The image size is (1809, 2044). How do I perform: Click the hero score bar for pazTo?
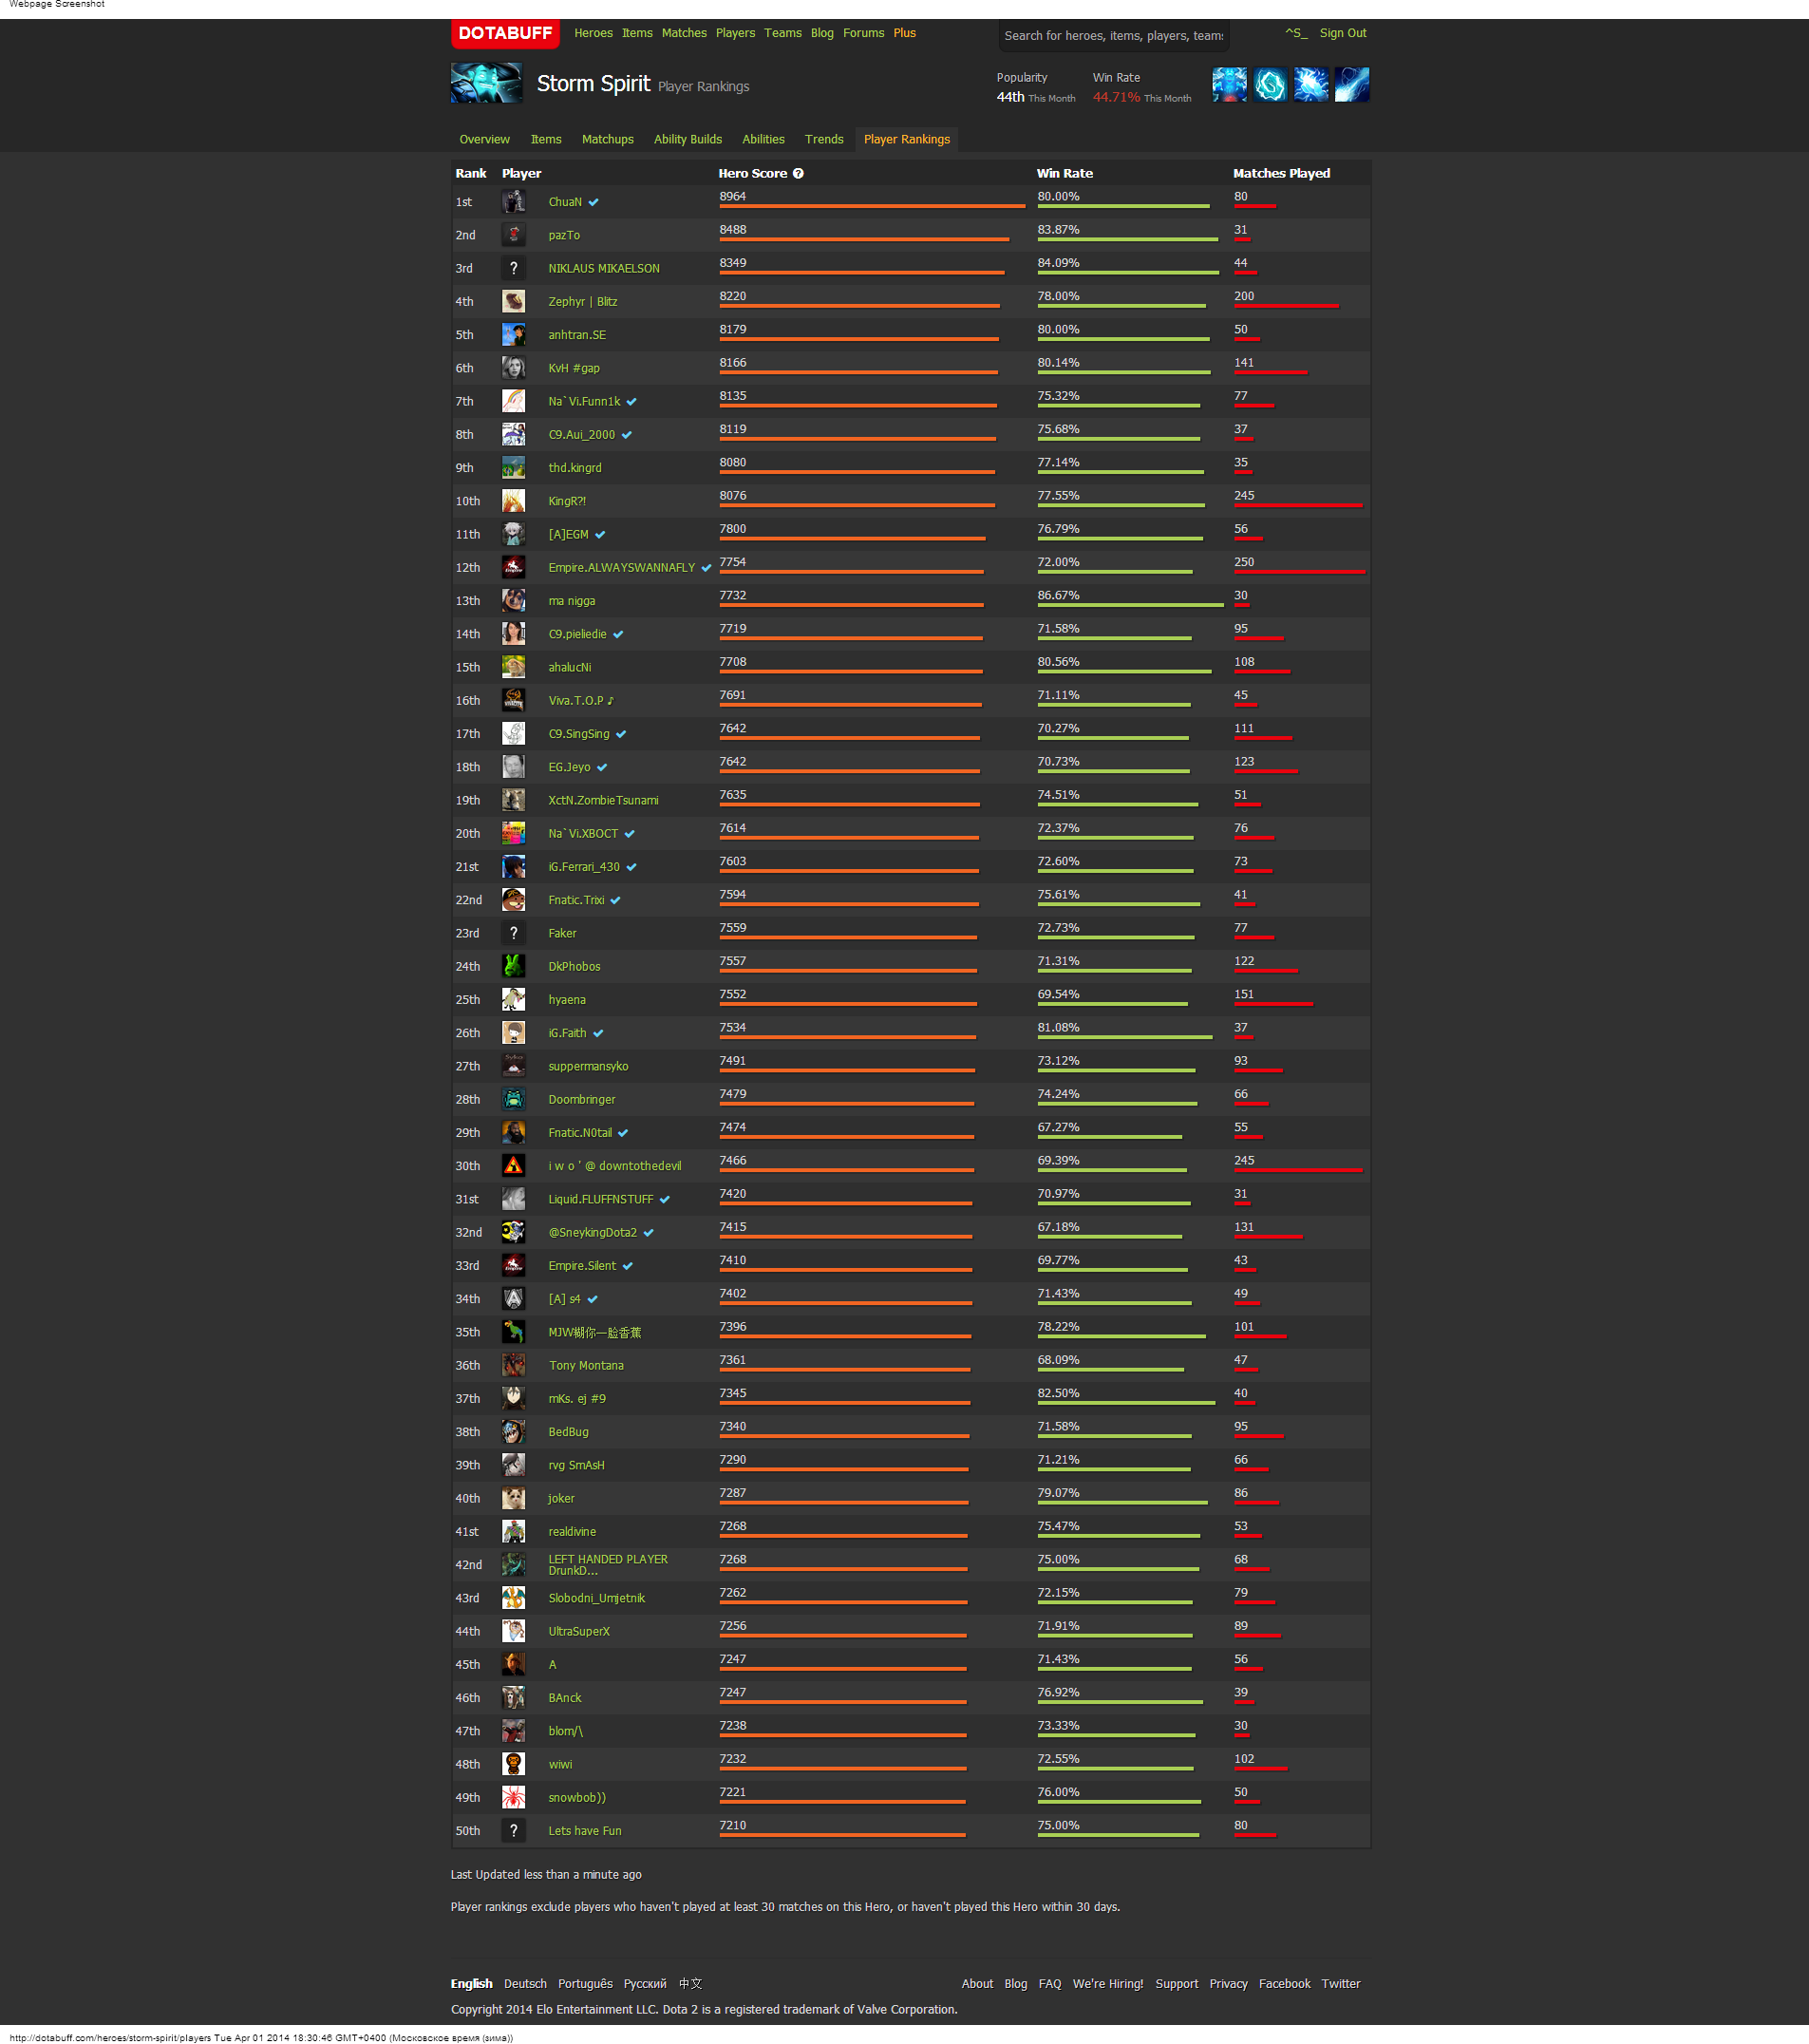(x=863, y=240)
